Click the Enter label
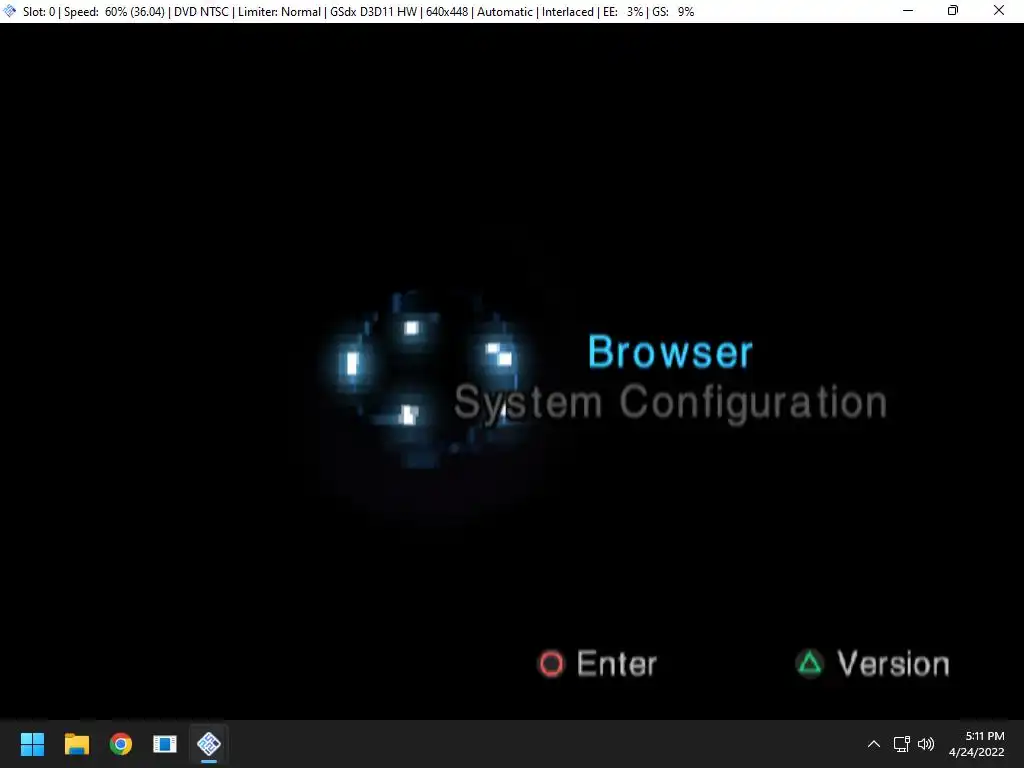Image resolution: width=1024 pixels, height=768 pixels. point(616,664)
